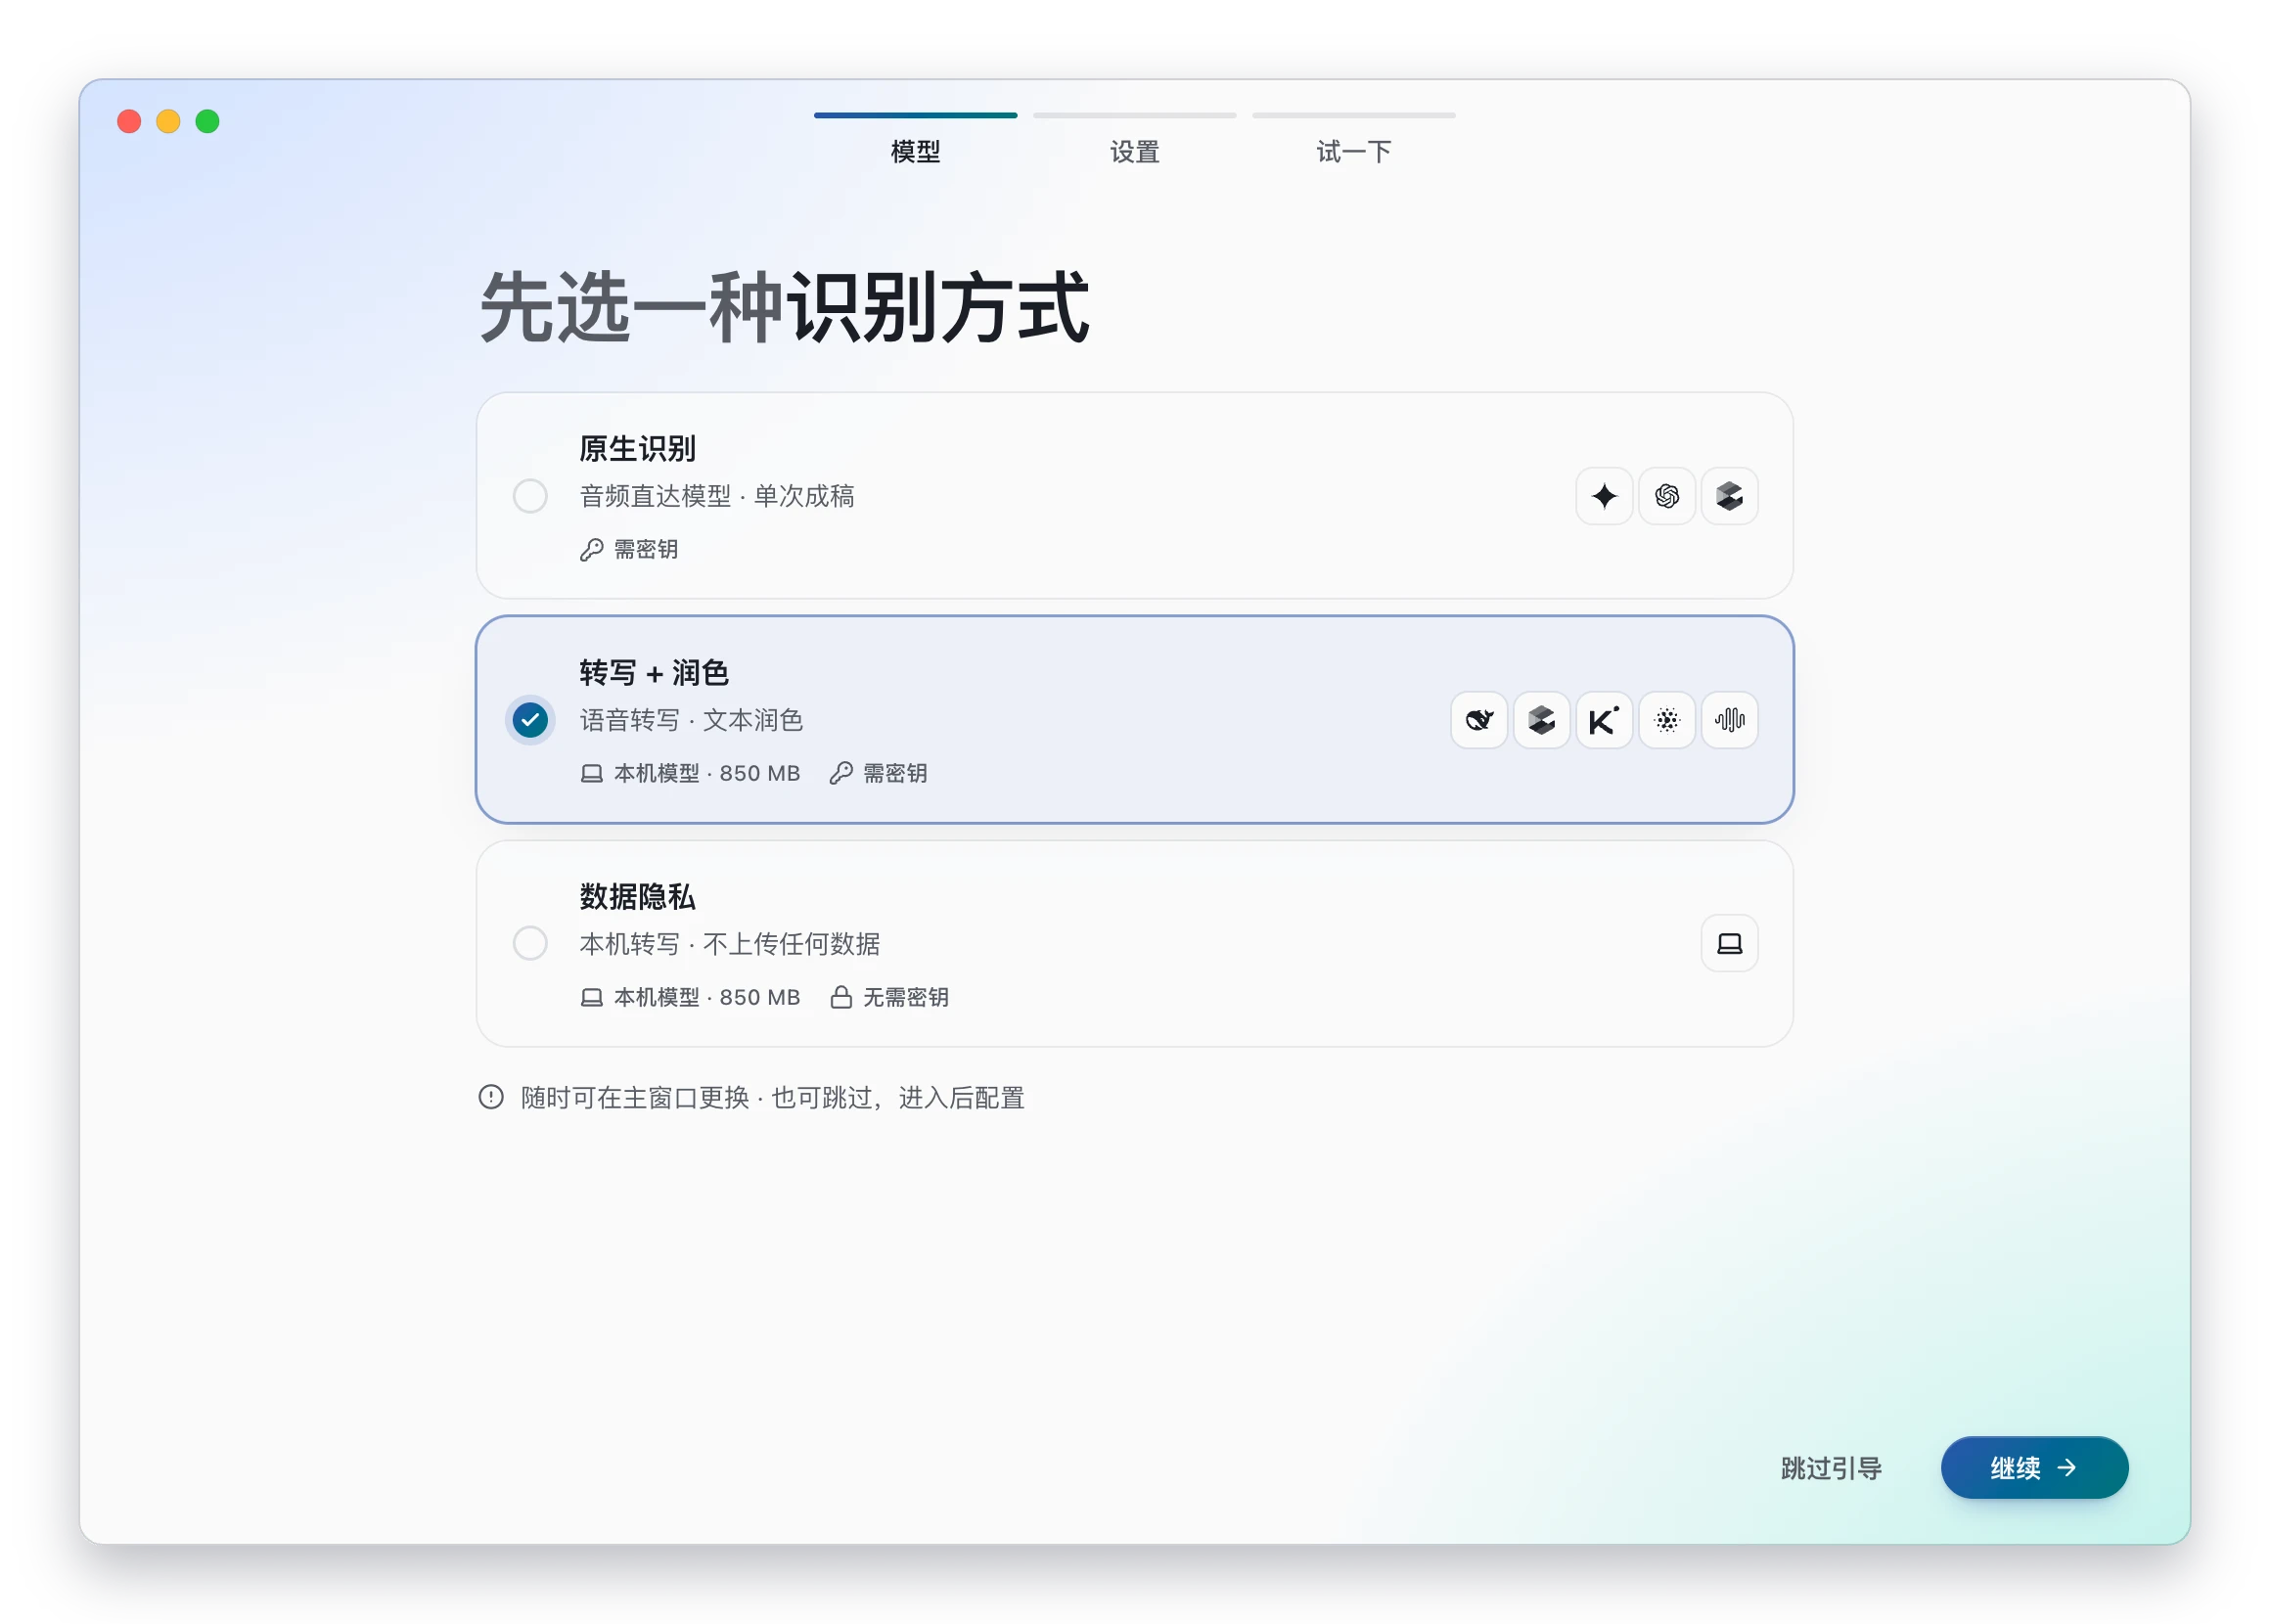Click the audio waveform provider icon
Viewport: 2270px width, 1624px height.
click(1729, 720)
